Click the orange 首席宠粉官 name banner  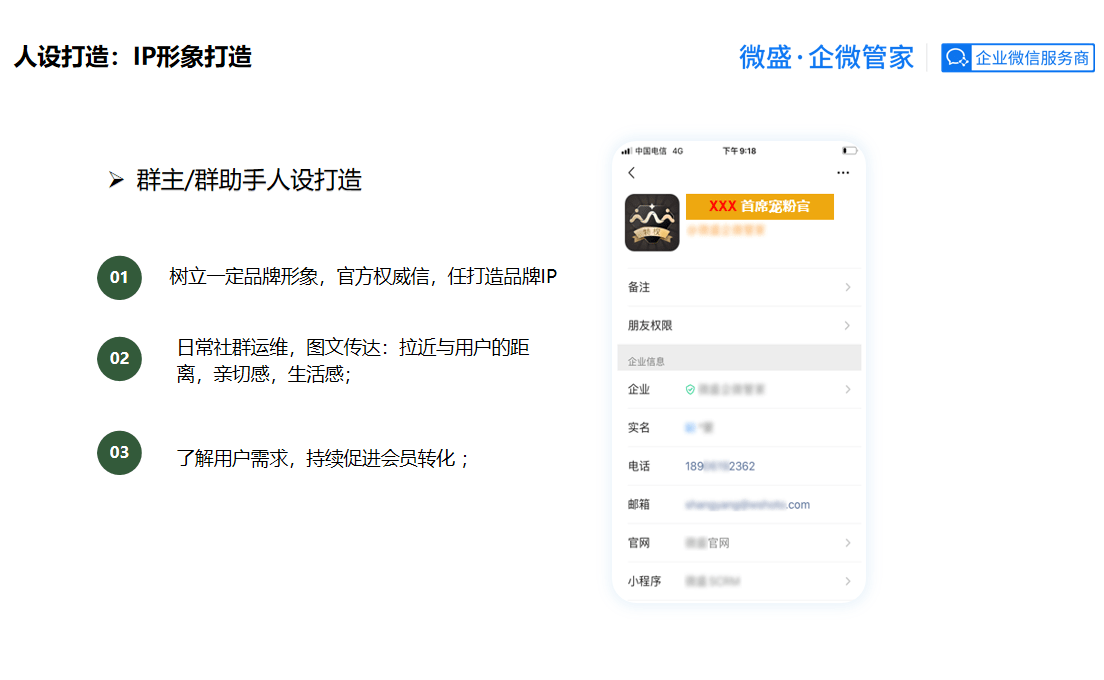(759, 206)
